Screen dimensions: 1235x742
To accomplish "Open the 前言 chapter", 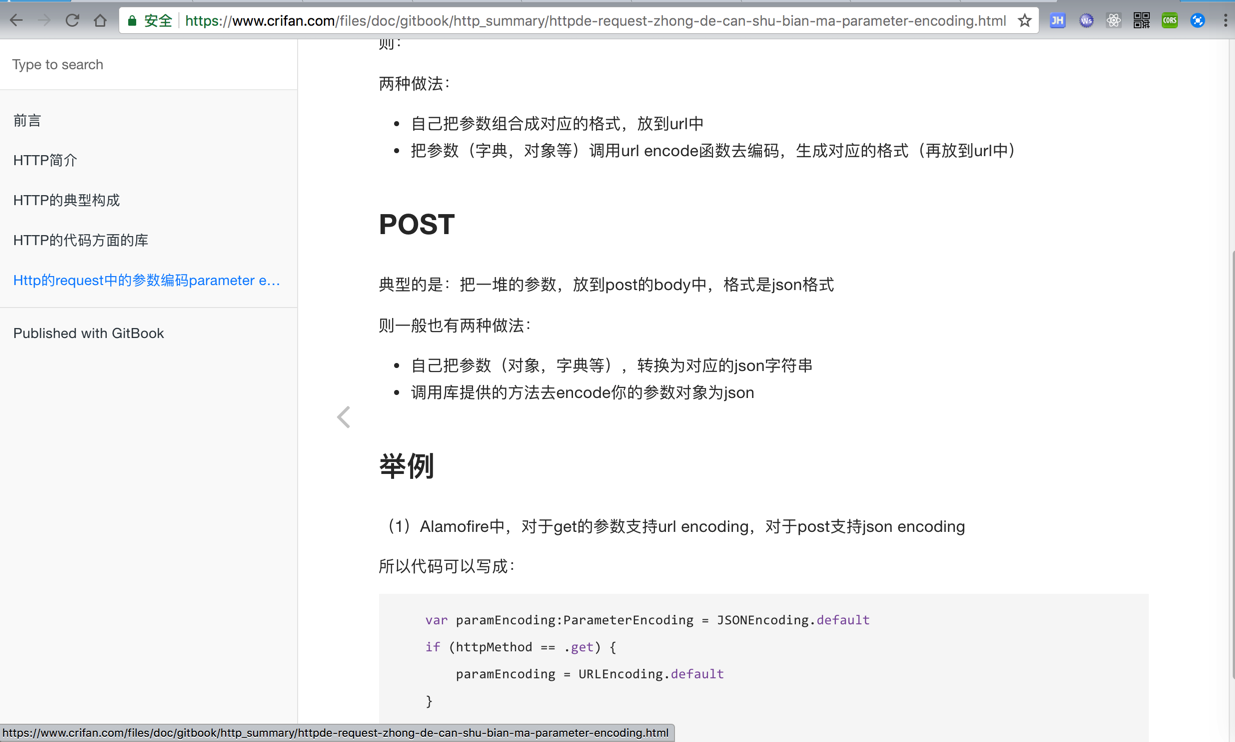I will [x=27, y=120].
